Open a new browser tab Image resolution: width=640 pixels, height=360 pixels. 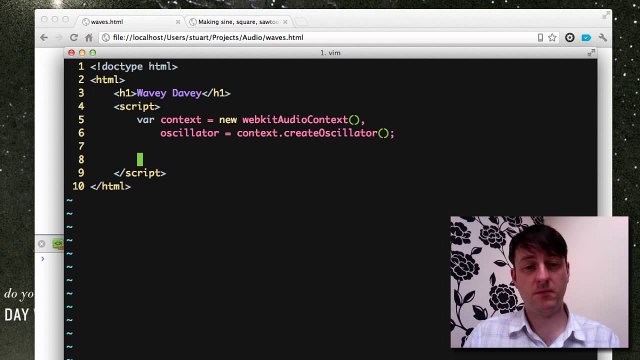pos(301,22)
